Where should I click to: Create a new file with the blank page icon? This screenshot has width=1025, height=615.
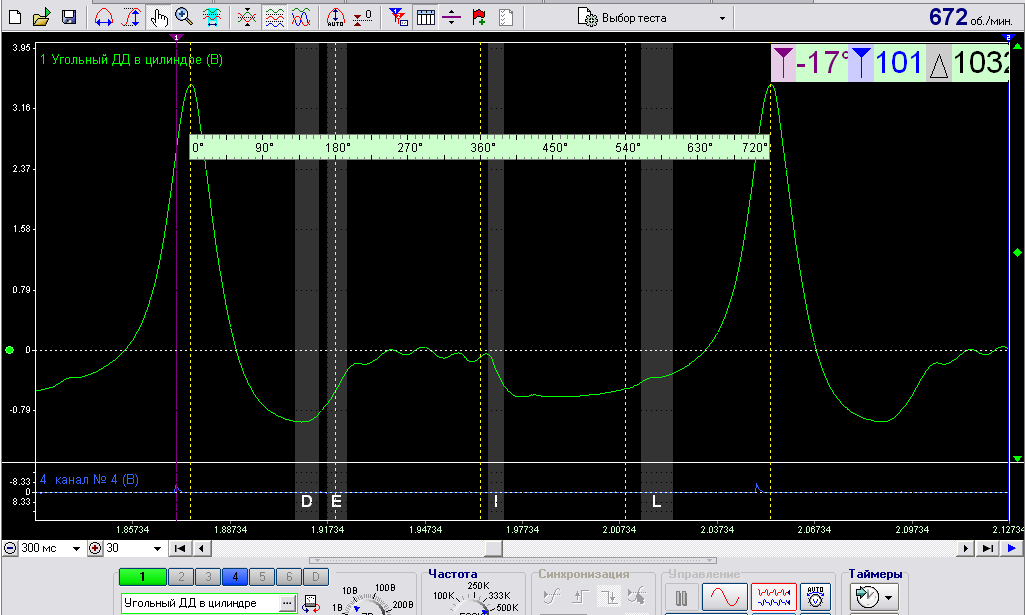(14, 17)
